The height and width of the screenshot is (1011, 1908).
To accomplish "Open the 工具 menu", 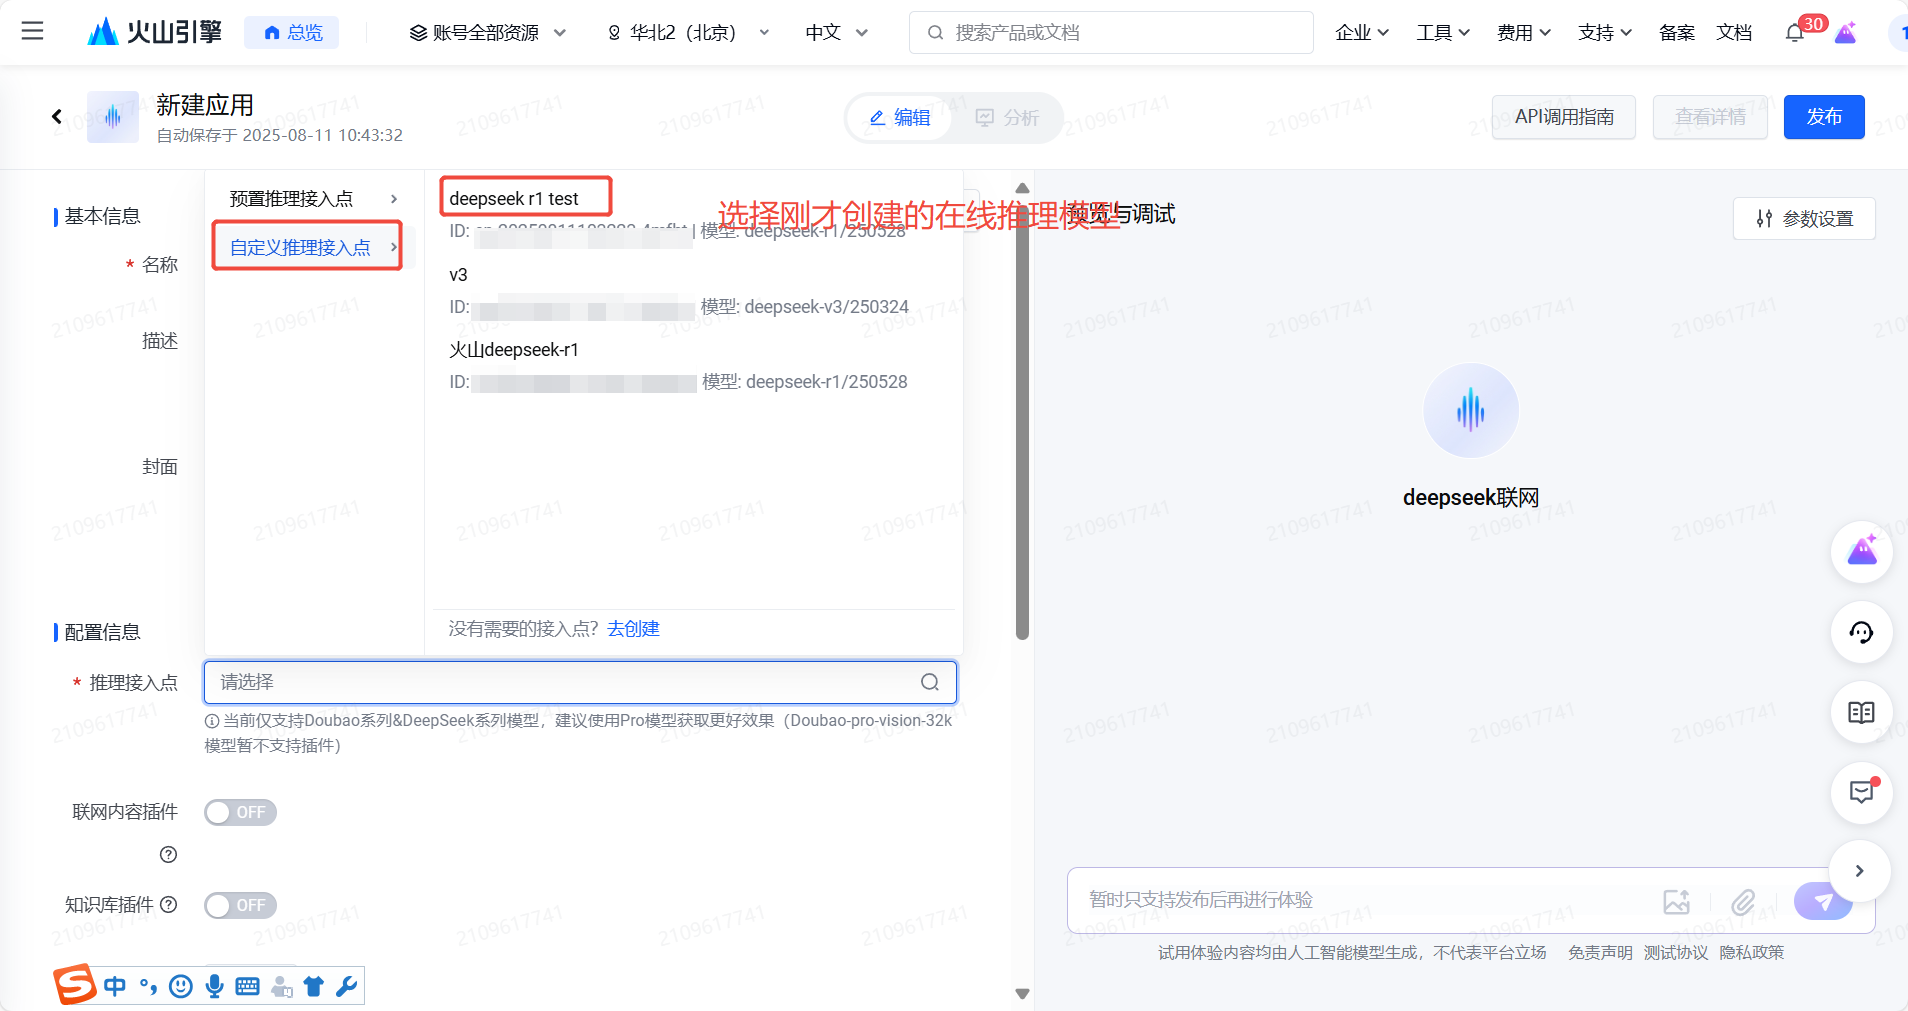I will click(x=1442, y=33).
